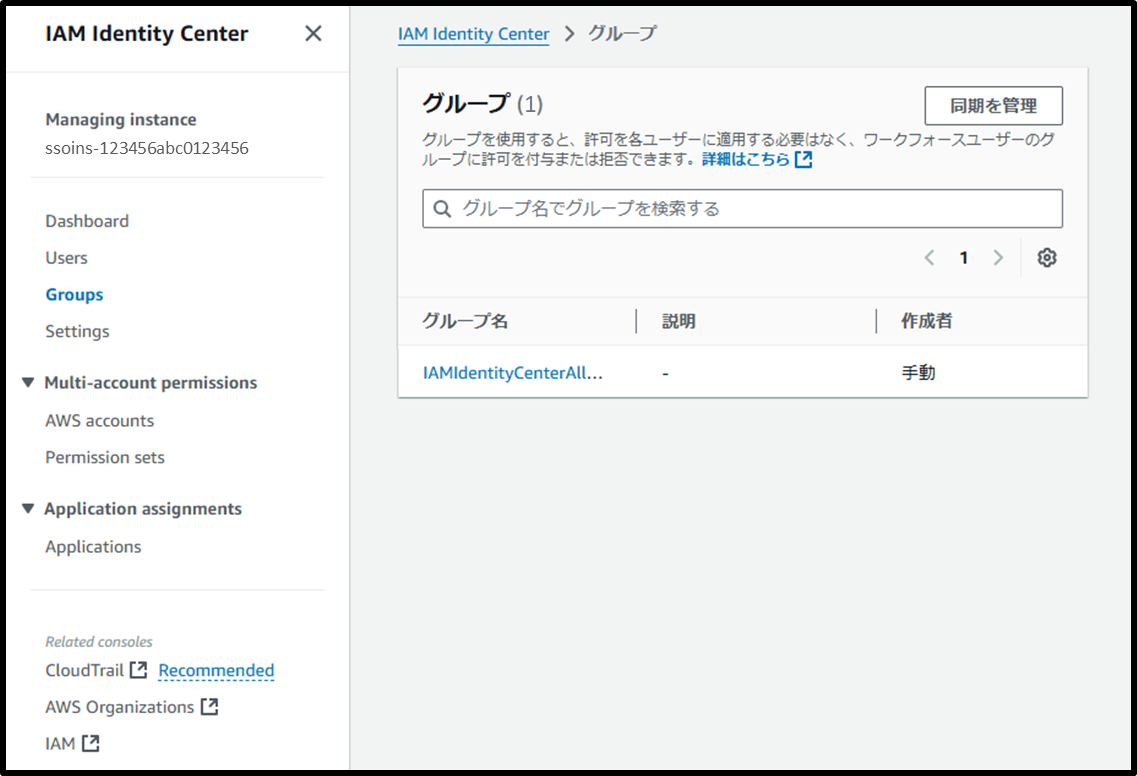Click external link icon next to CloudTrail
This screenshot has height=776, width=1137.
[x=138, y=670]
